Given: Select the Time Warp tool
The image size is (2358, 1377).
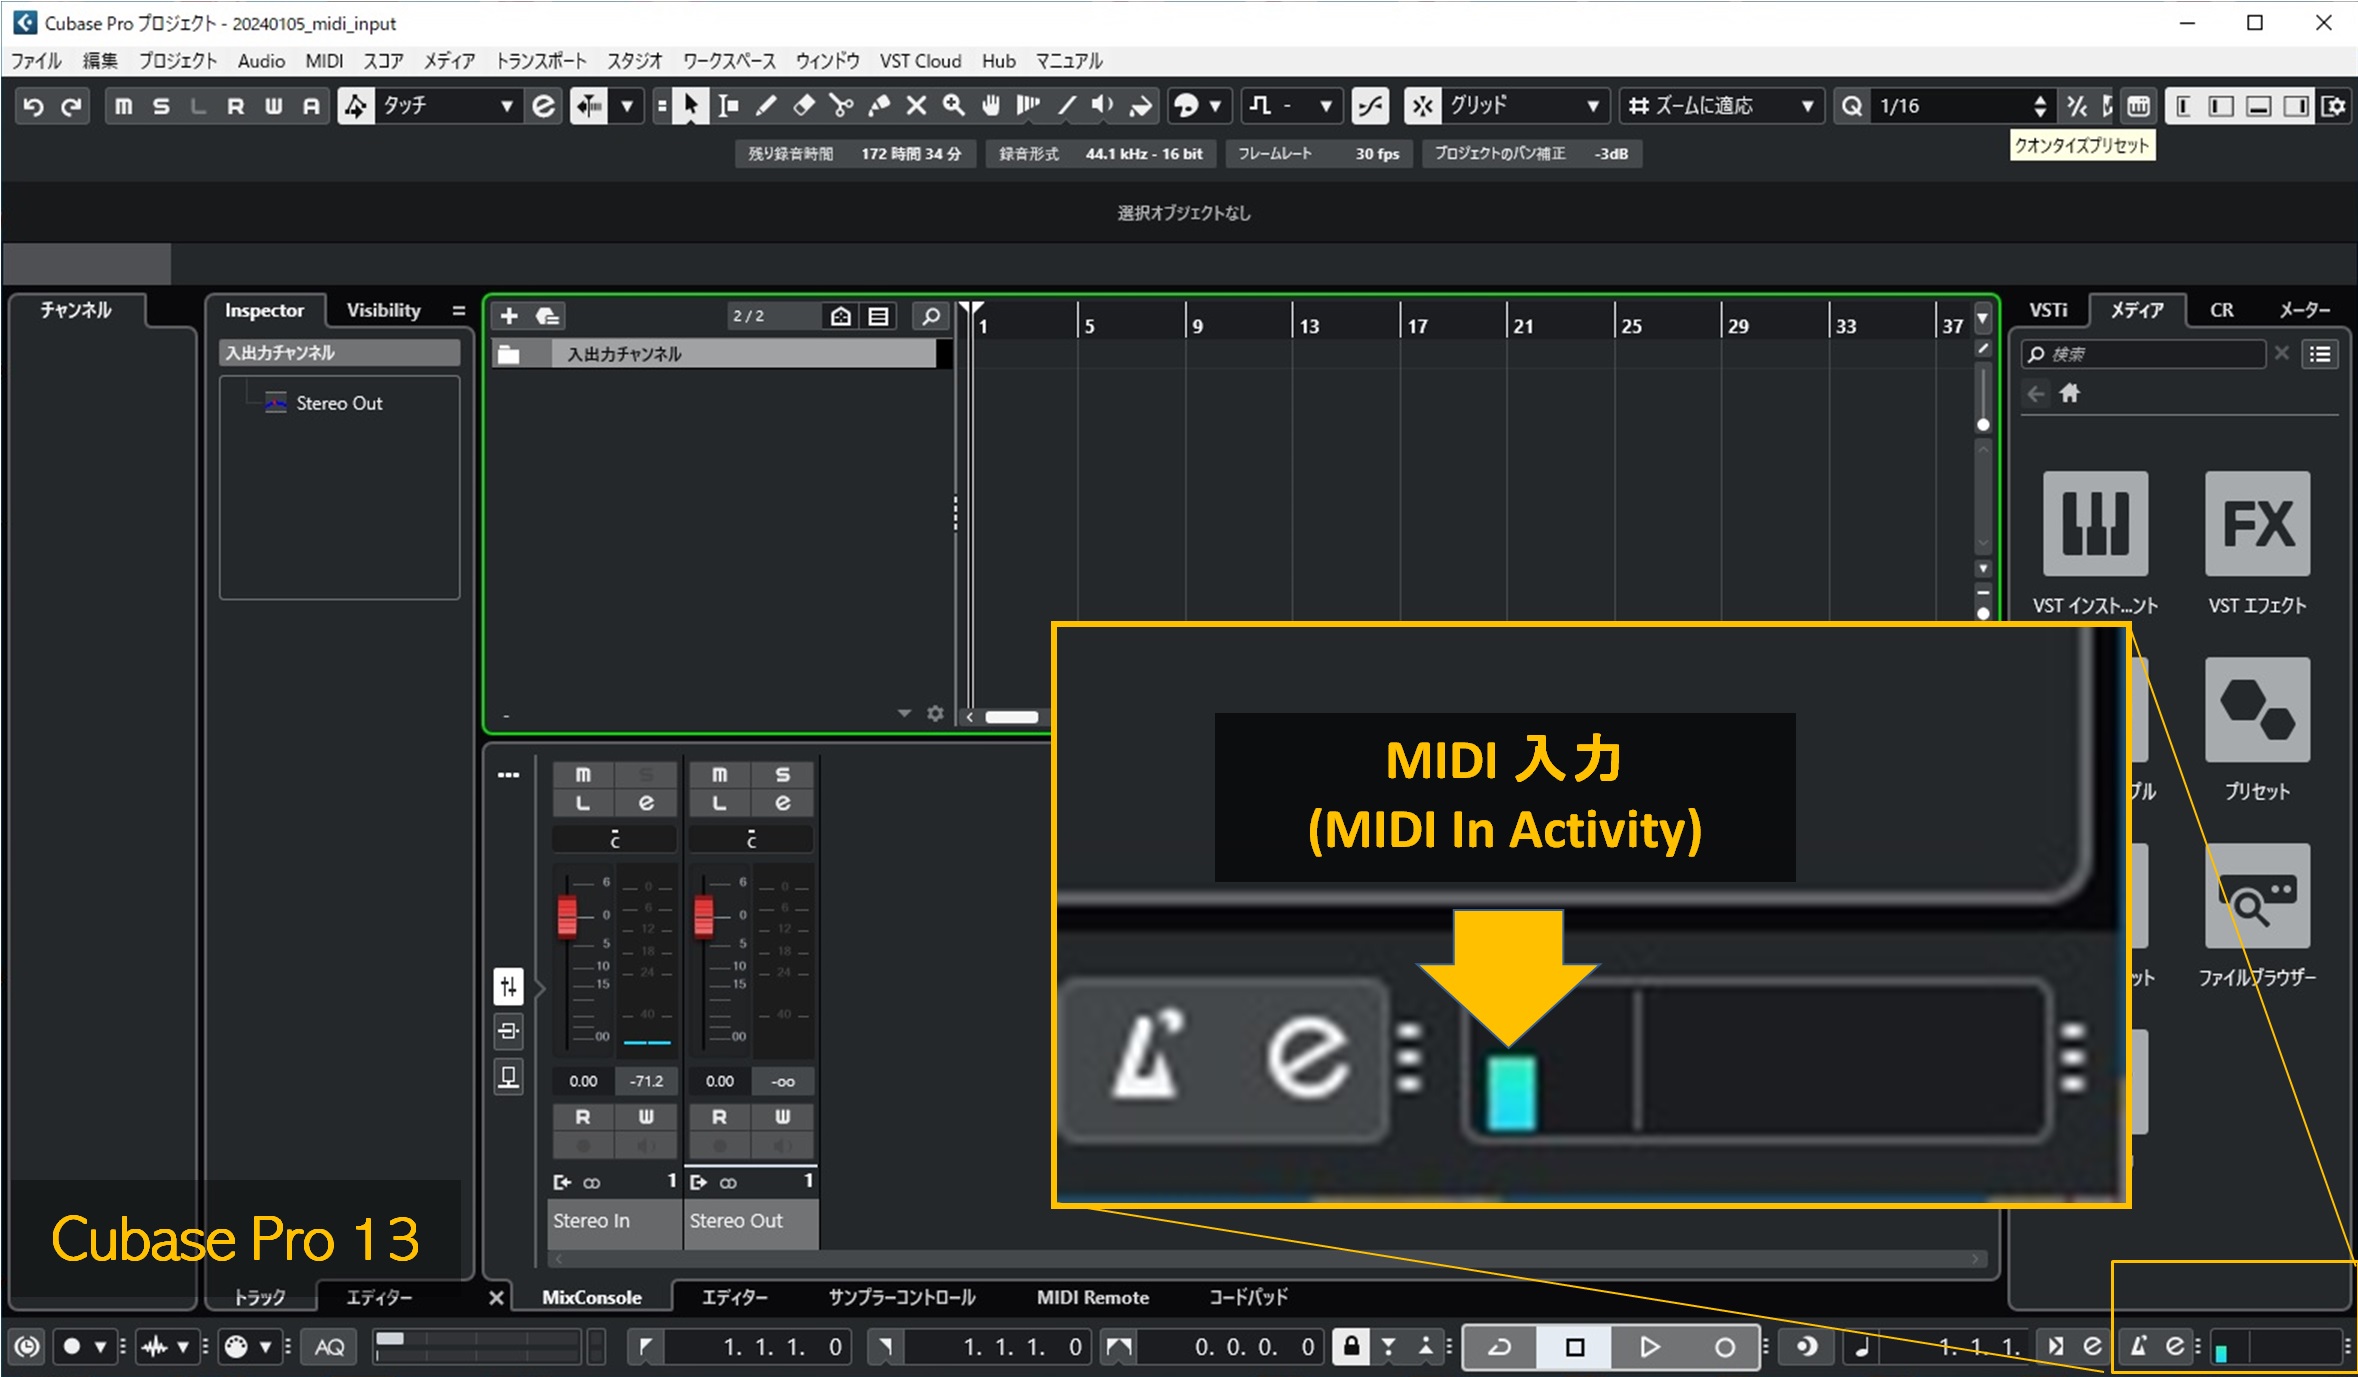Looking at the screenshot, I should (x=1028, y=106).
